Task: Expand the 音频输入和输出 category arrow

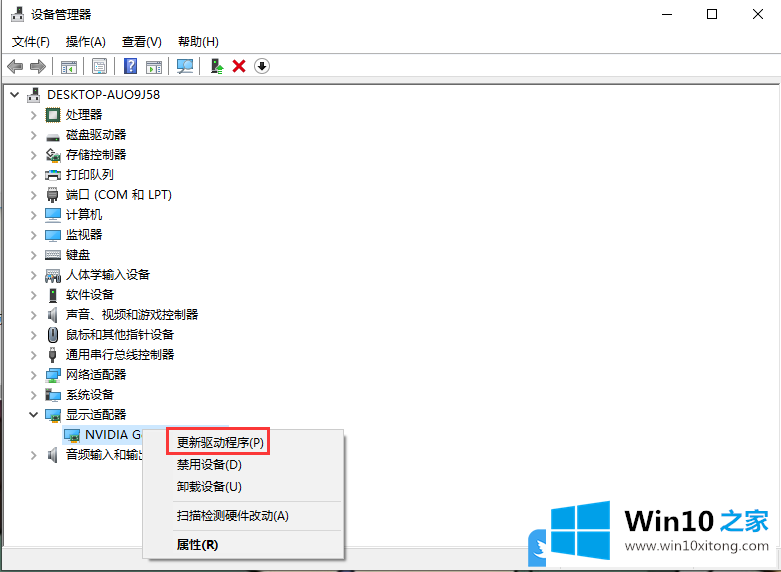Action: [x=33, y=455]
